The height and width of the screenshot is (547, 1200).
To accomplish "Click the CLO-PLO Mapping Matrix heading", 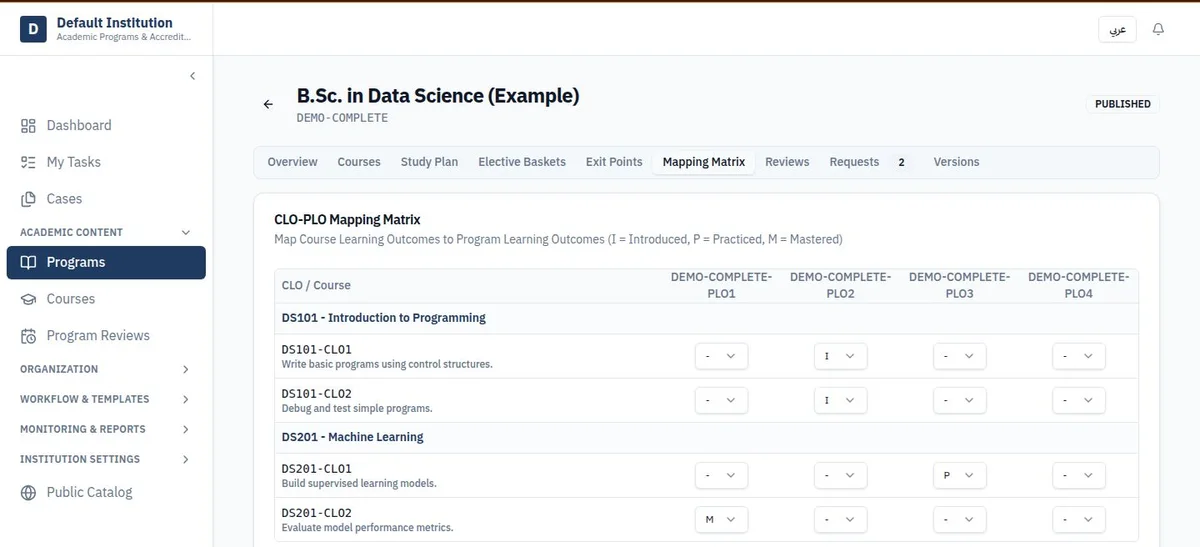I will pos(347,219).
